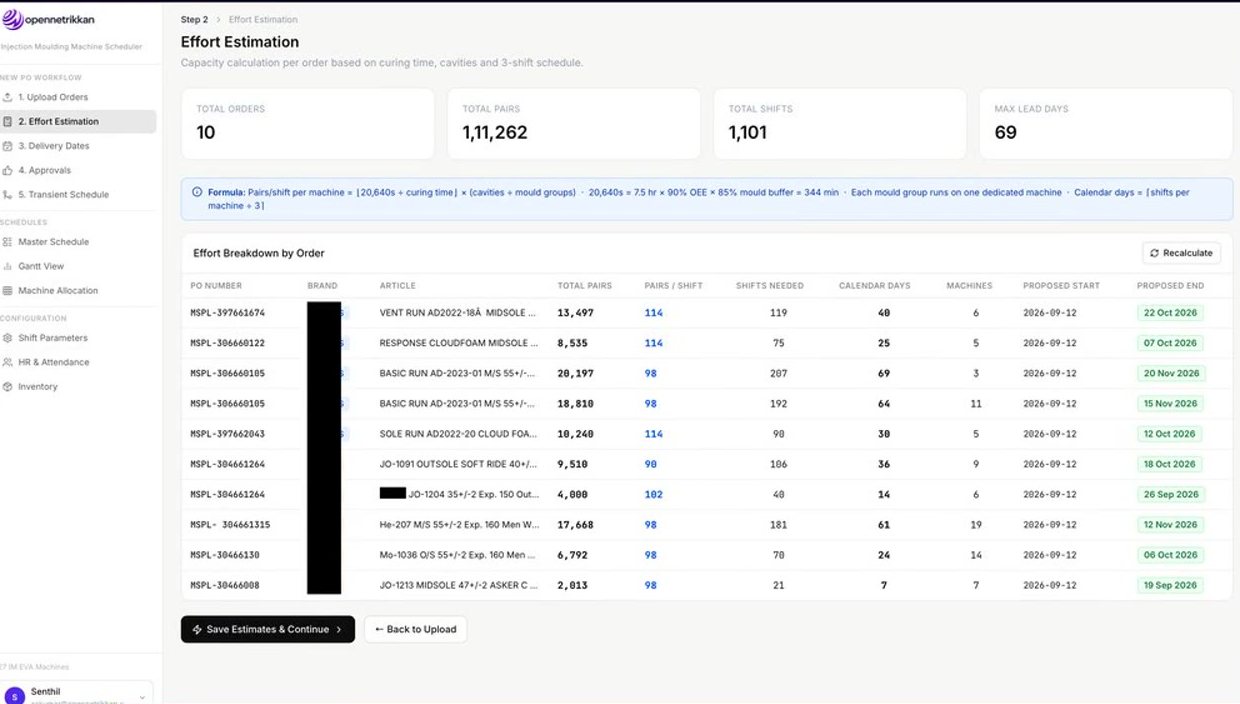Screen dimensions: 1240x704
Task: Click the Total Shifts summary card
Action: point(840,124)
